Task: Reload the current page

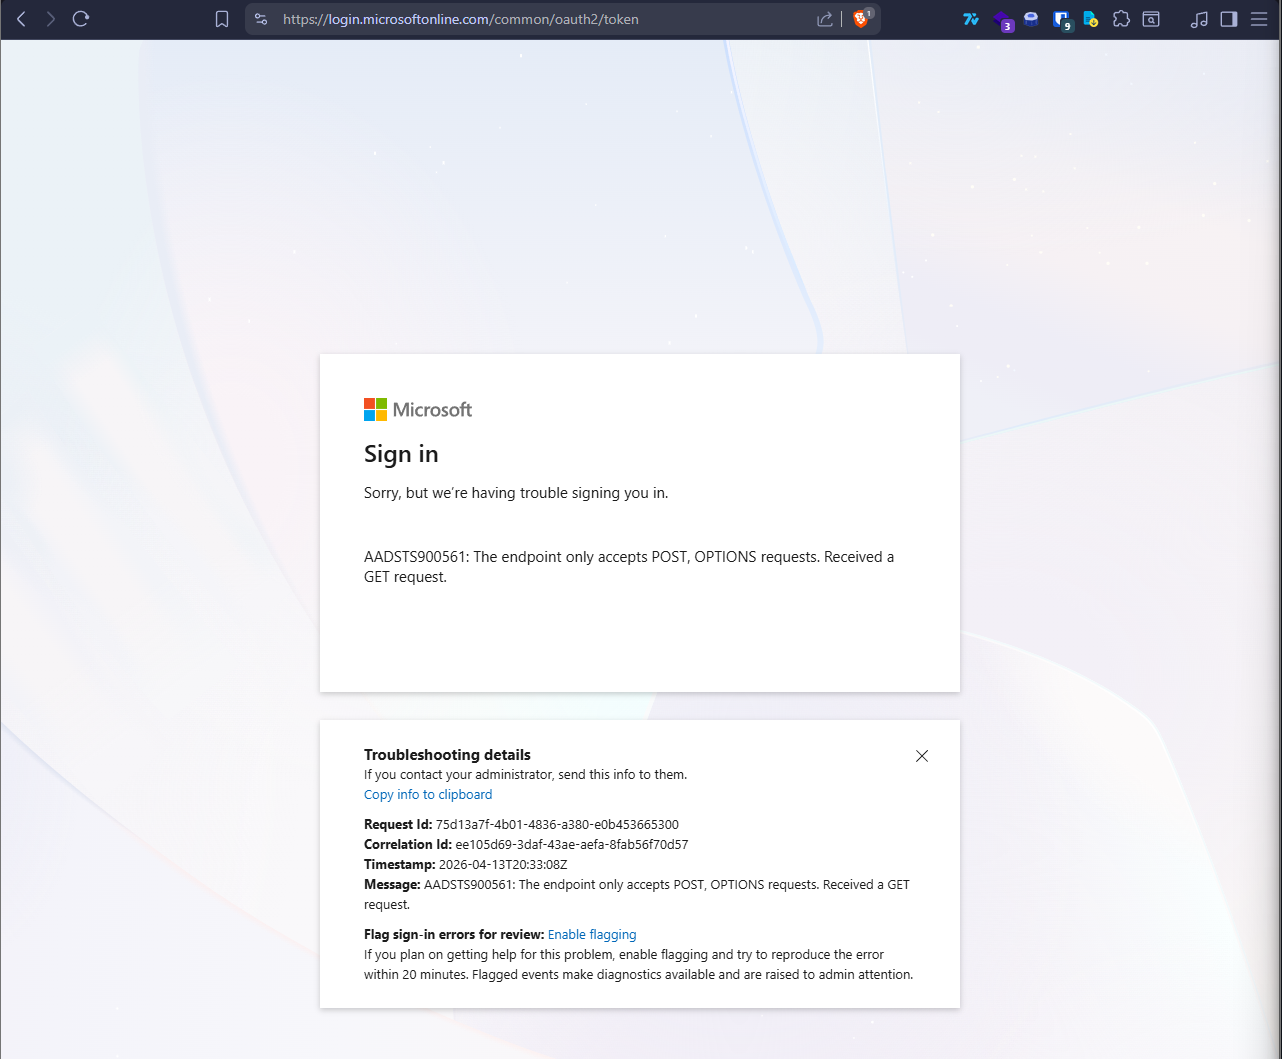Action: [80, 19]
